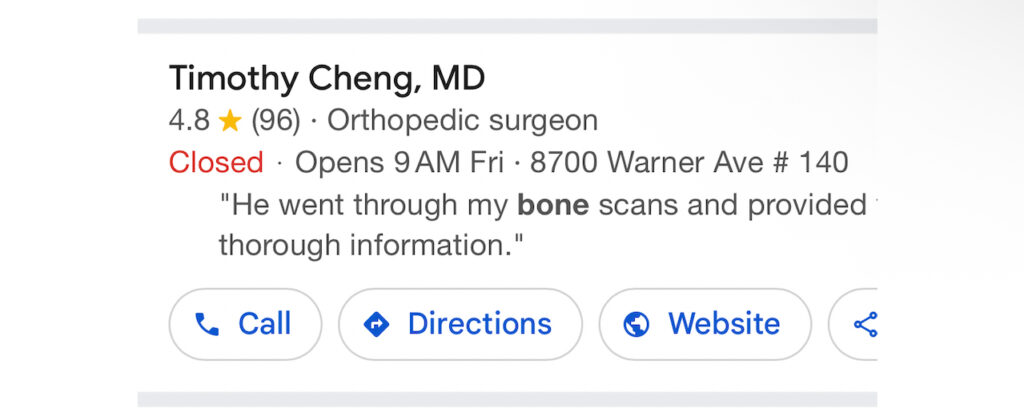Click the 8700 Warner Ave # 140 address
This screenshot has width=1024, height=408.
(x=689, y=162)
